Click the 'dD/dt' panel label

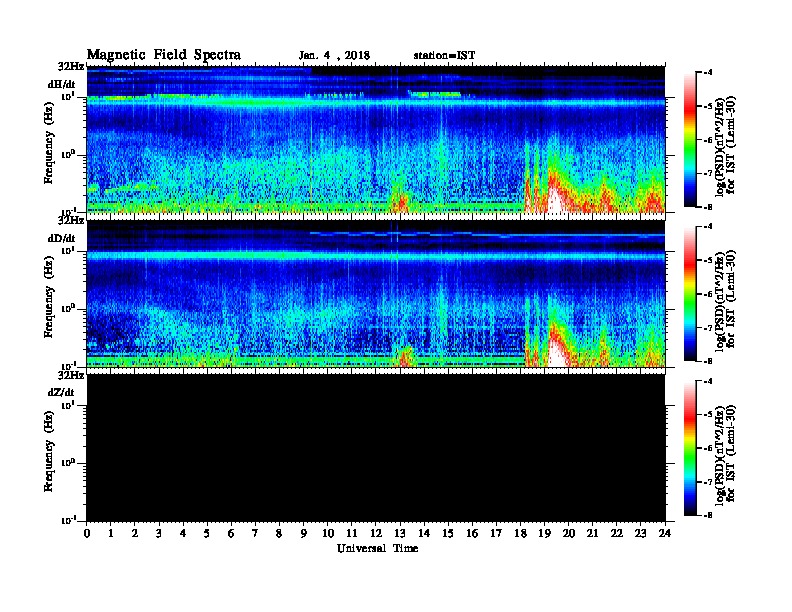(x=62, y=238)
